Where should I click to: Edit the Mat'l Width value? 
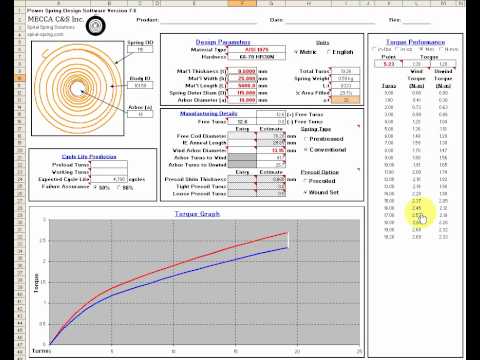coord(242,79)
